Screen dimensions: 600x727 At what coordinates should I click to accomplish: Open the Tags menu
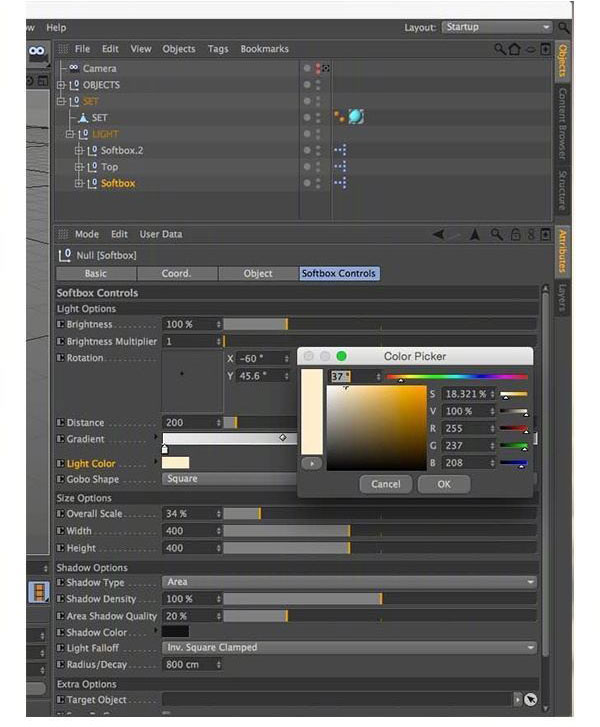[218, 49]
